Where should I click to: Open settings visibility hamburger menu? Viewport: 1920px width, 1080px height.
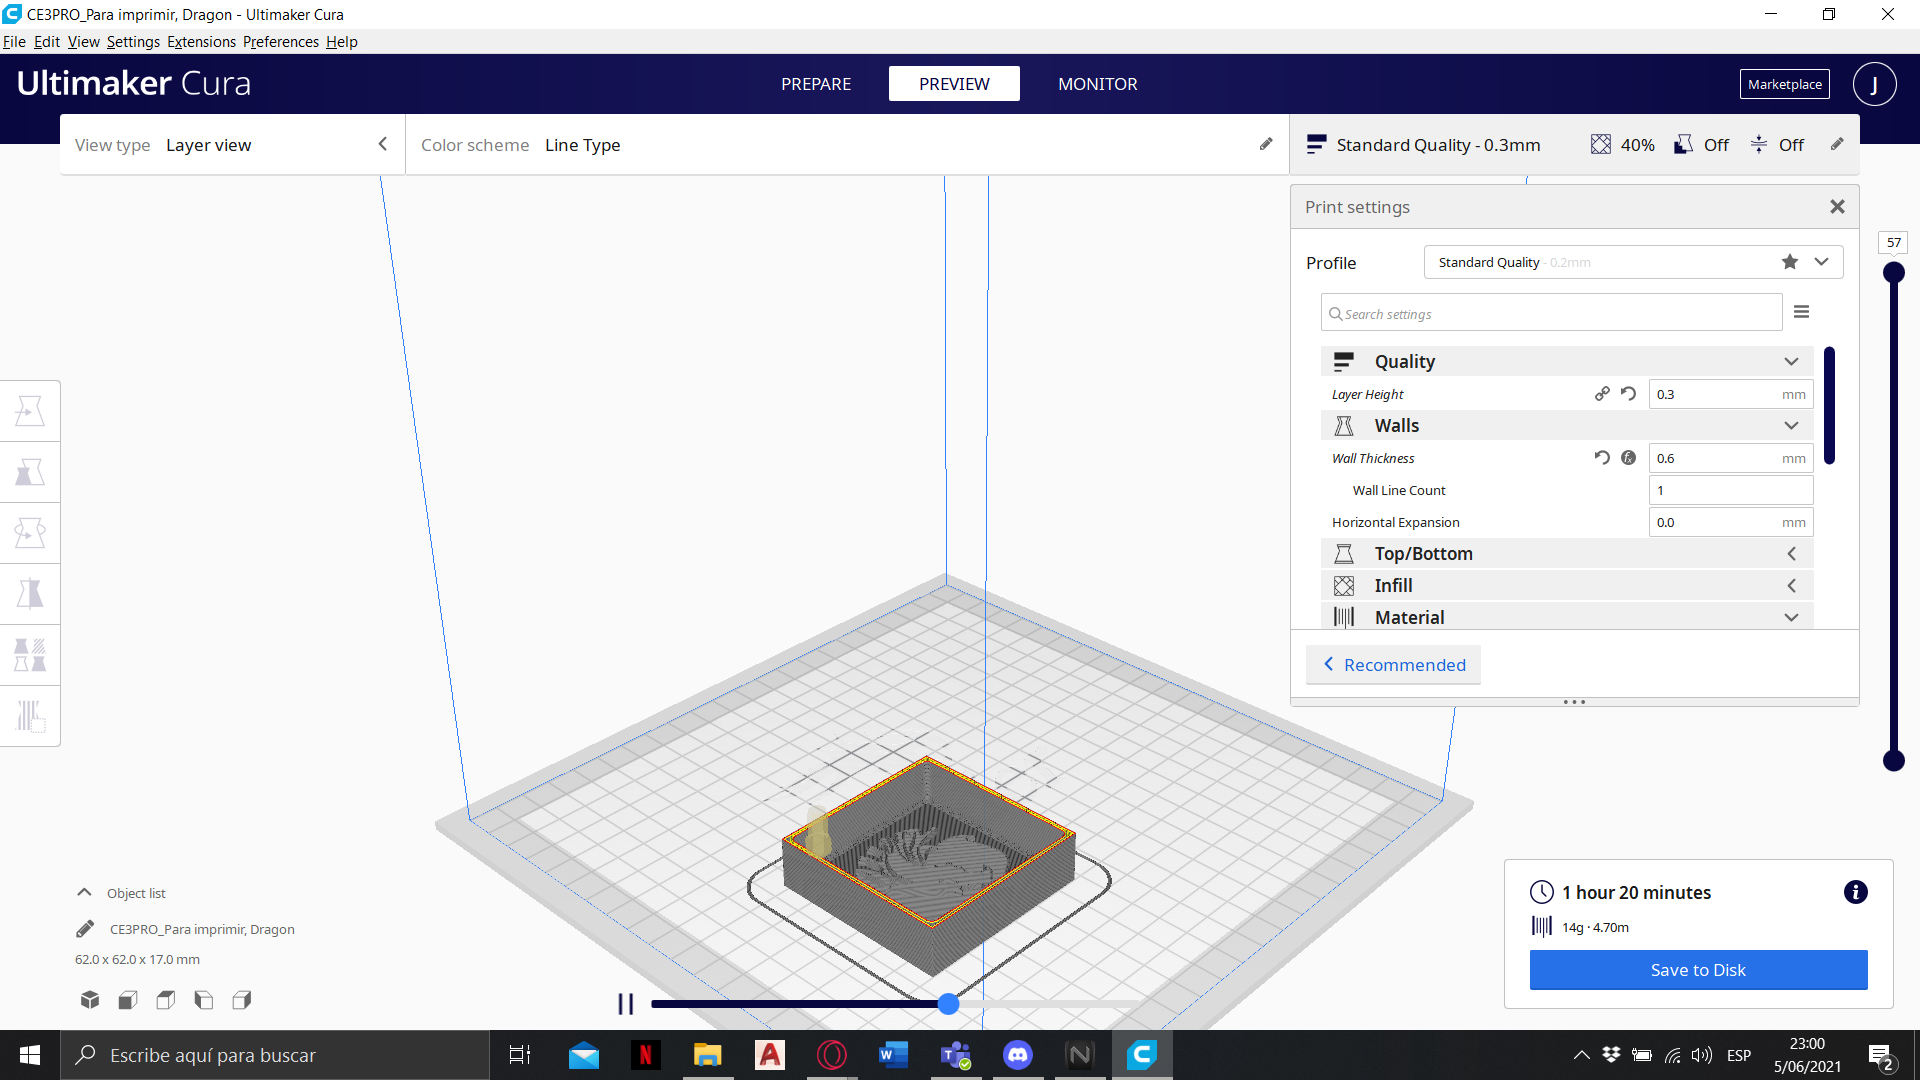click(1801, 312)
